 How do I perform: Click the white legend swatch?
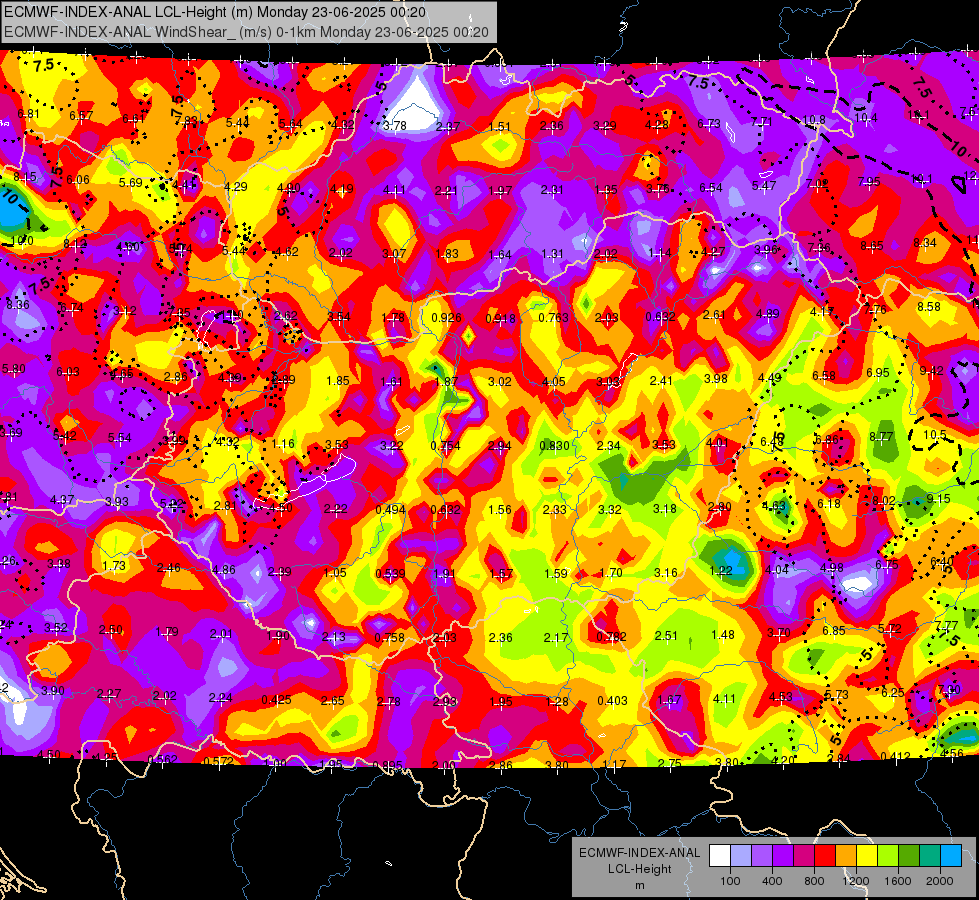(x=720, y=855)
